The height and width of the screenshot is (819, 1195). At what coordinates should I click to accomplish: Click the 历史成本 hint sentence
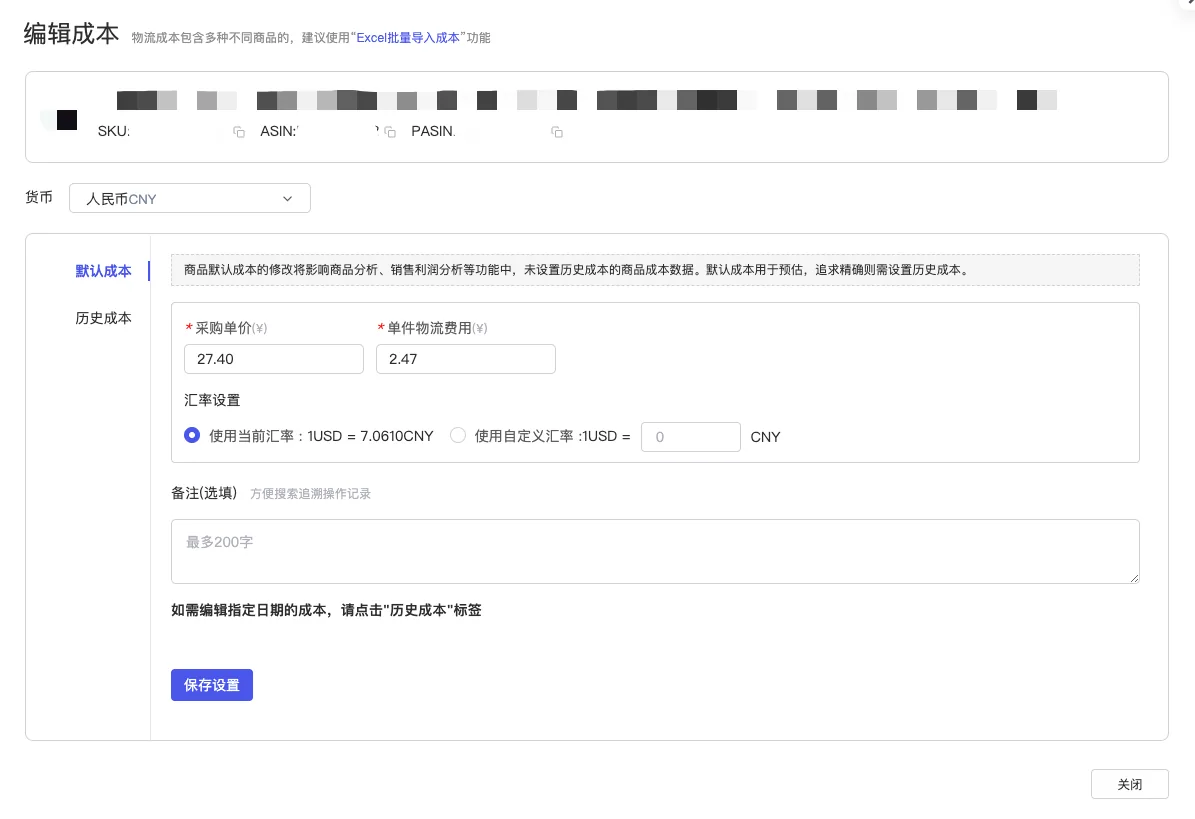coord(326,609)
